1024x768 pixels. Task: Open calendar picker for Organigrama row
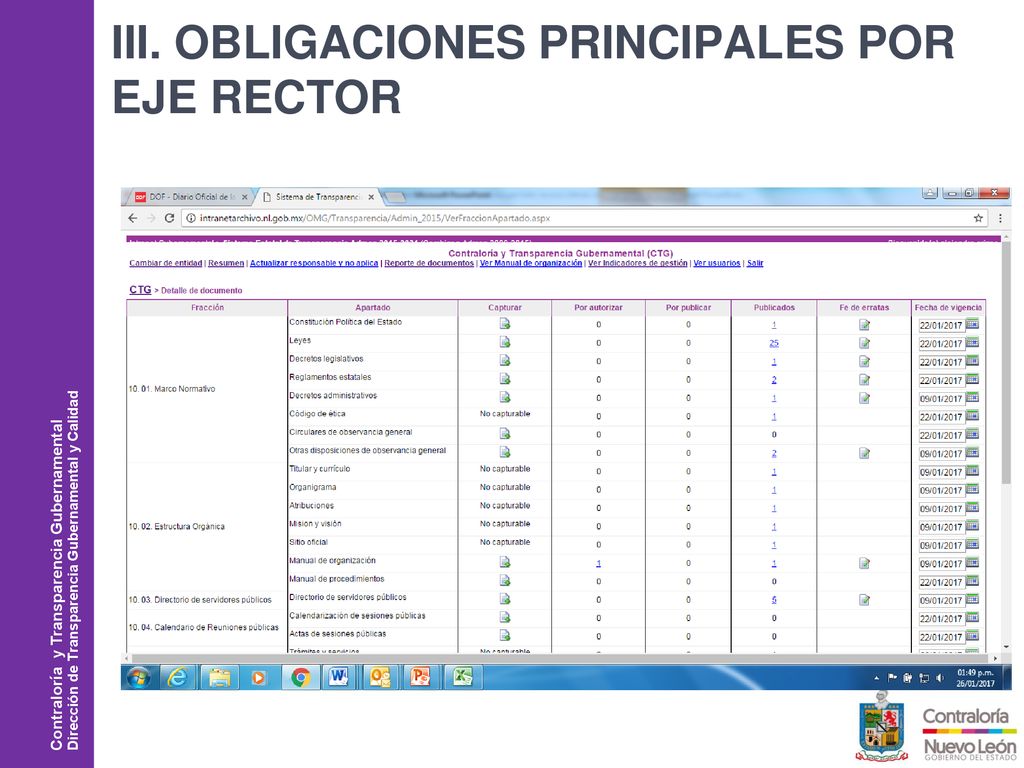(972, 489)
